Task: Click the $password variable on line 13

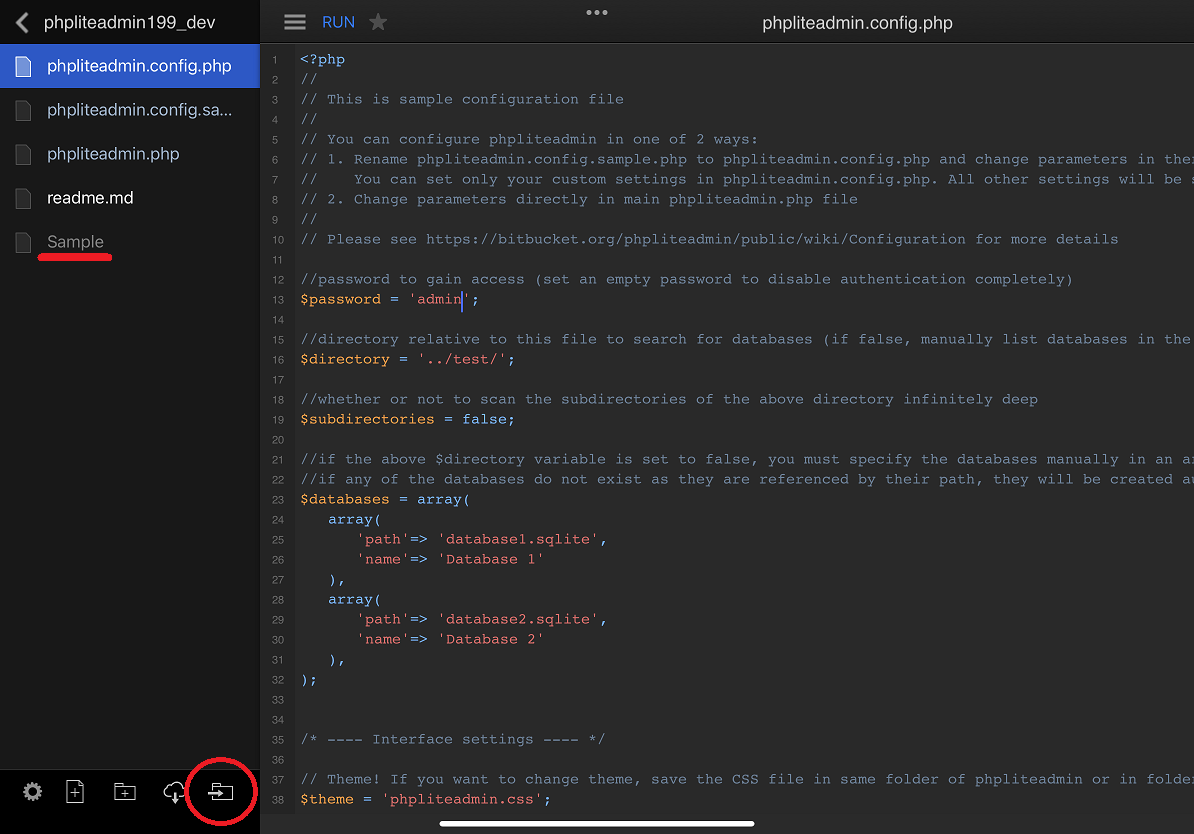Action: click(x=340, y=299)
